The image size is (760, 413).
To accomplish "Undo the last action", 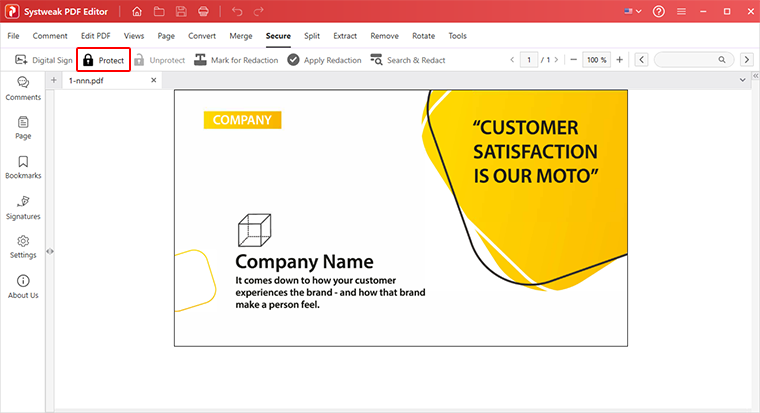I will click(237, 11).
